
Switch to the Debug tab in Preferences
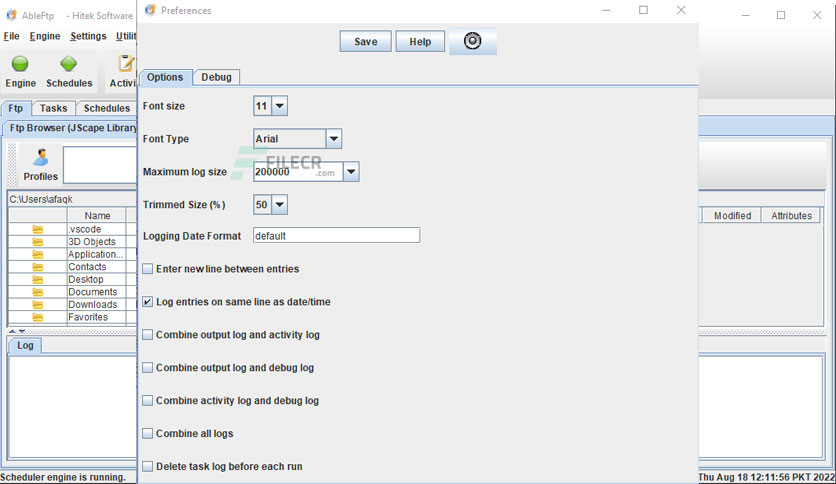coord(216,77)
